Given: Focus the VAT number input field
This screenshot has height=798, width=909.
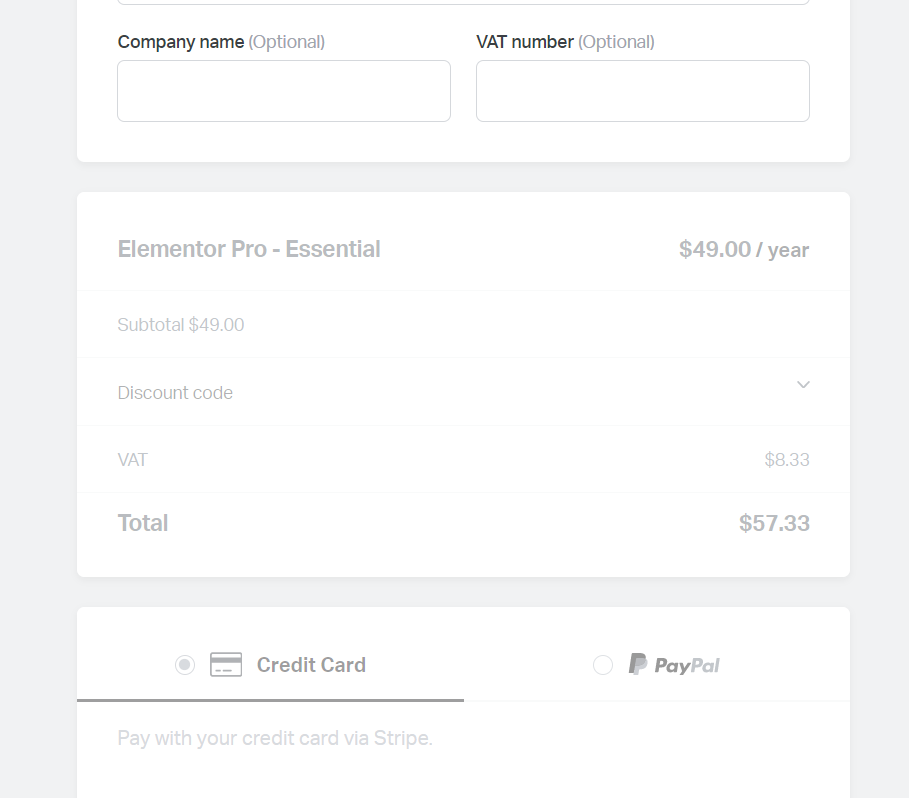Looking at the screenshot, I should (643, 91).
